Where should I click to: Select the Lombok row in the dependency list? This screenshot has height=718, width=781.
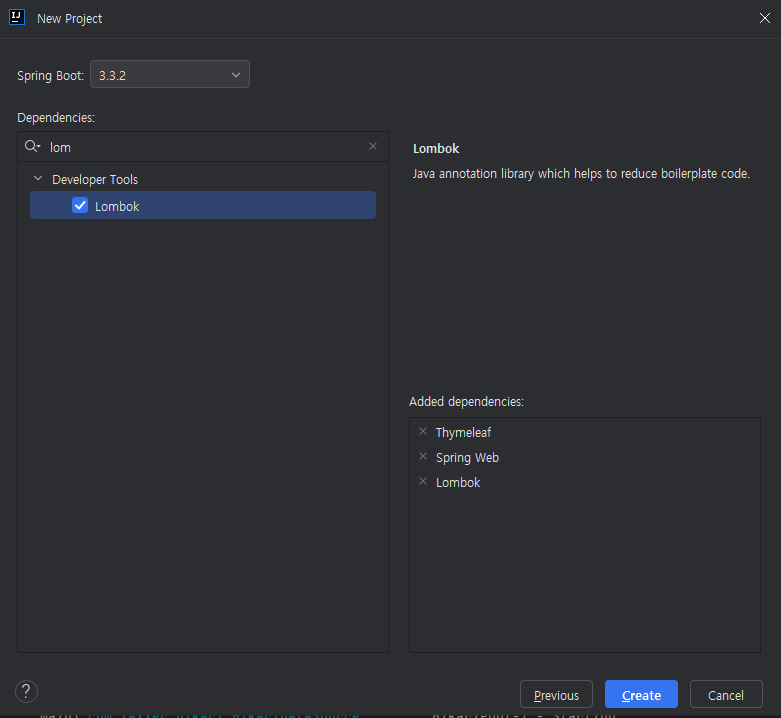click(203, 205)
